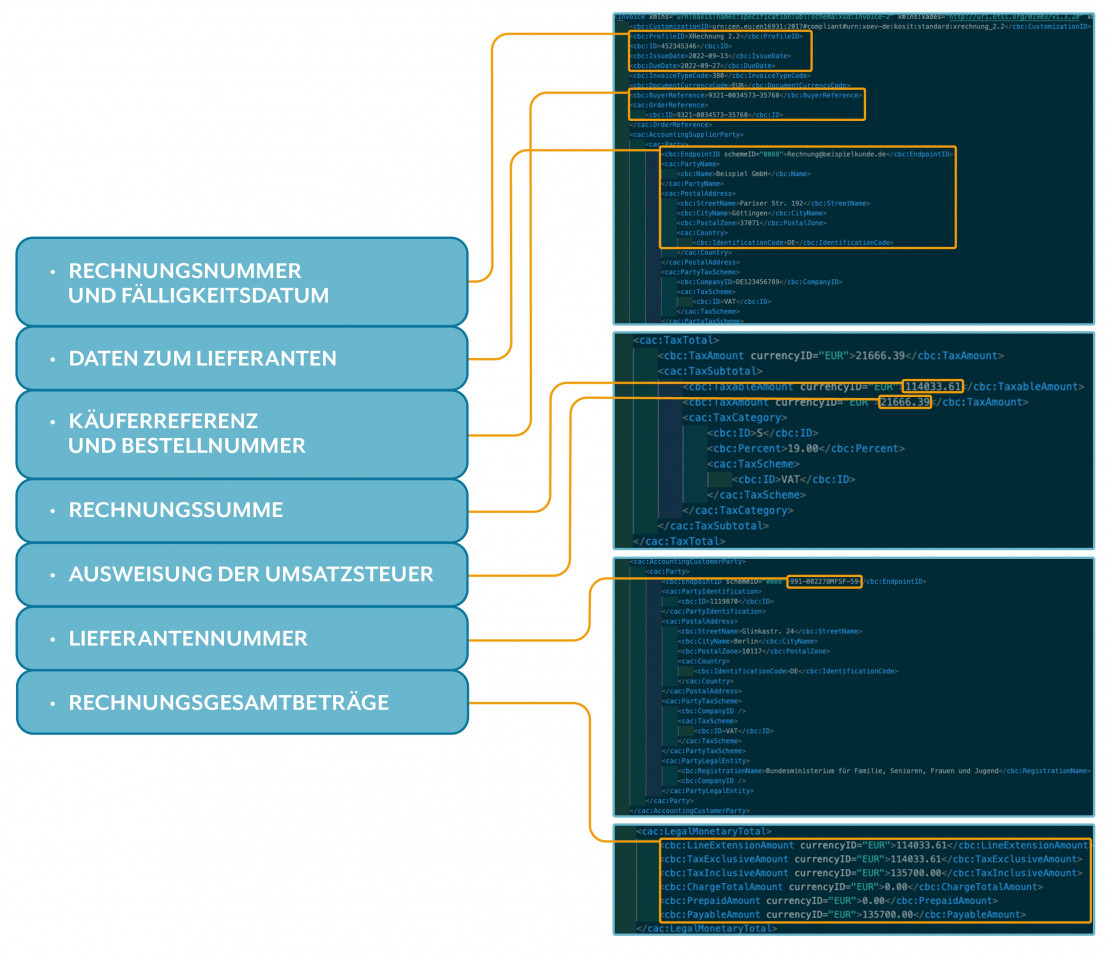1110x958 pixels.
Task: Click the closing cac:TaxTotal tag
Action: point(680,542)
